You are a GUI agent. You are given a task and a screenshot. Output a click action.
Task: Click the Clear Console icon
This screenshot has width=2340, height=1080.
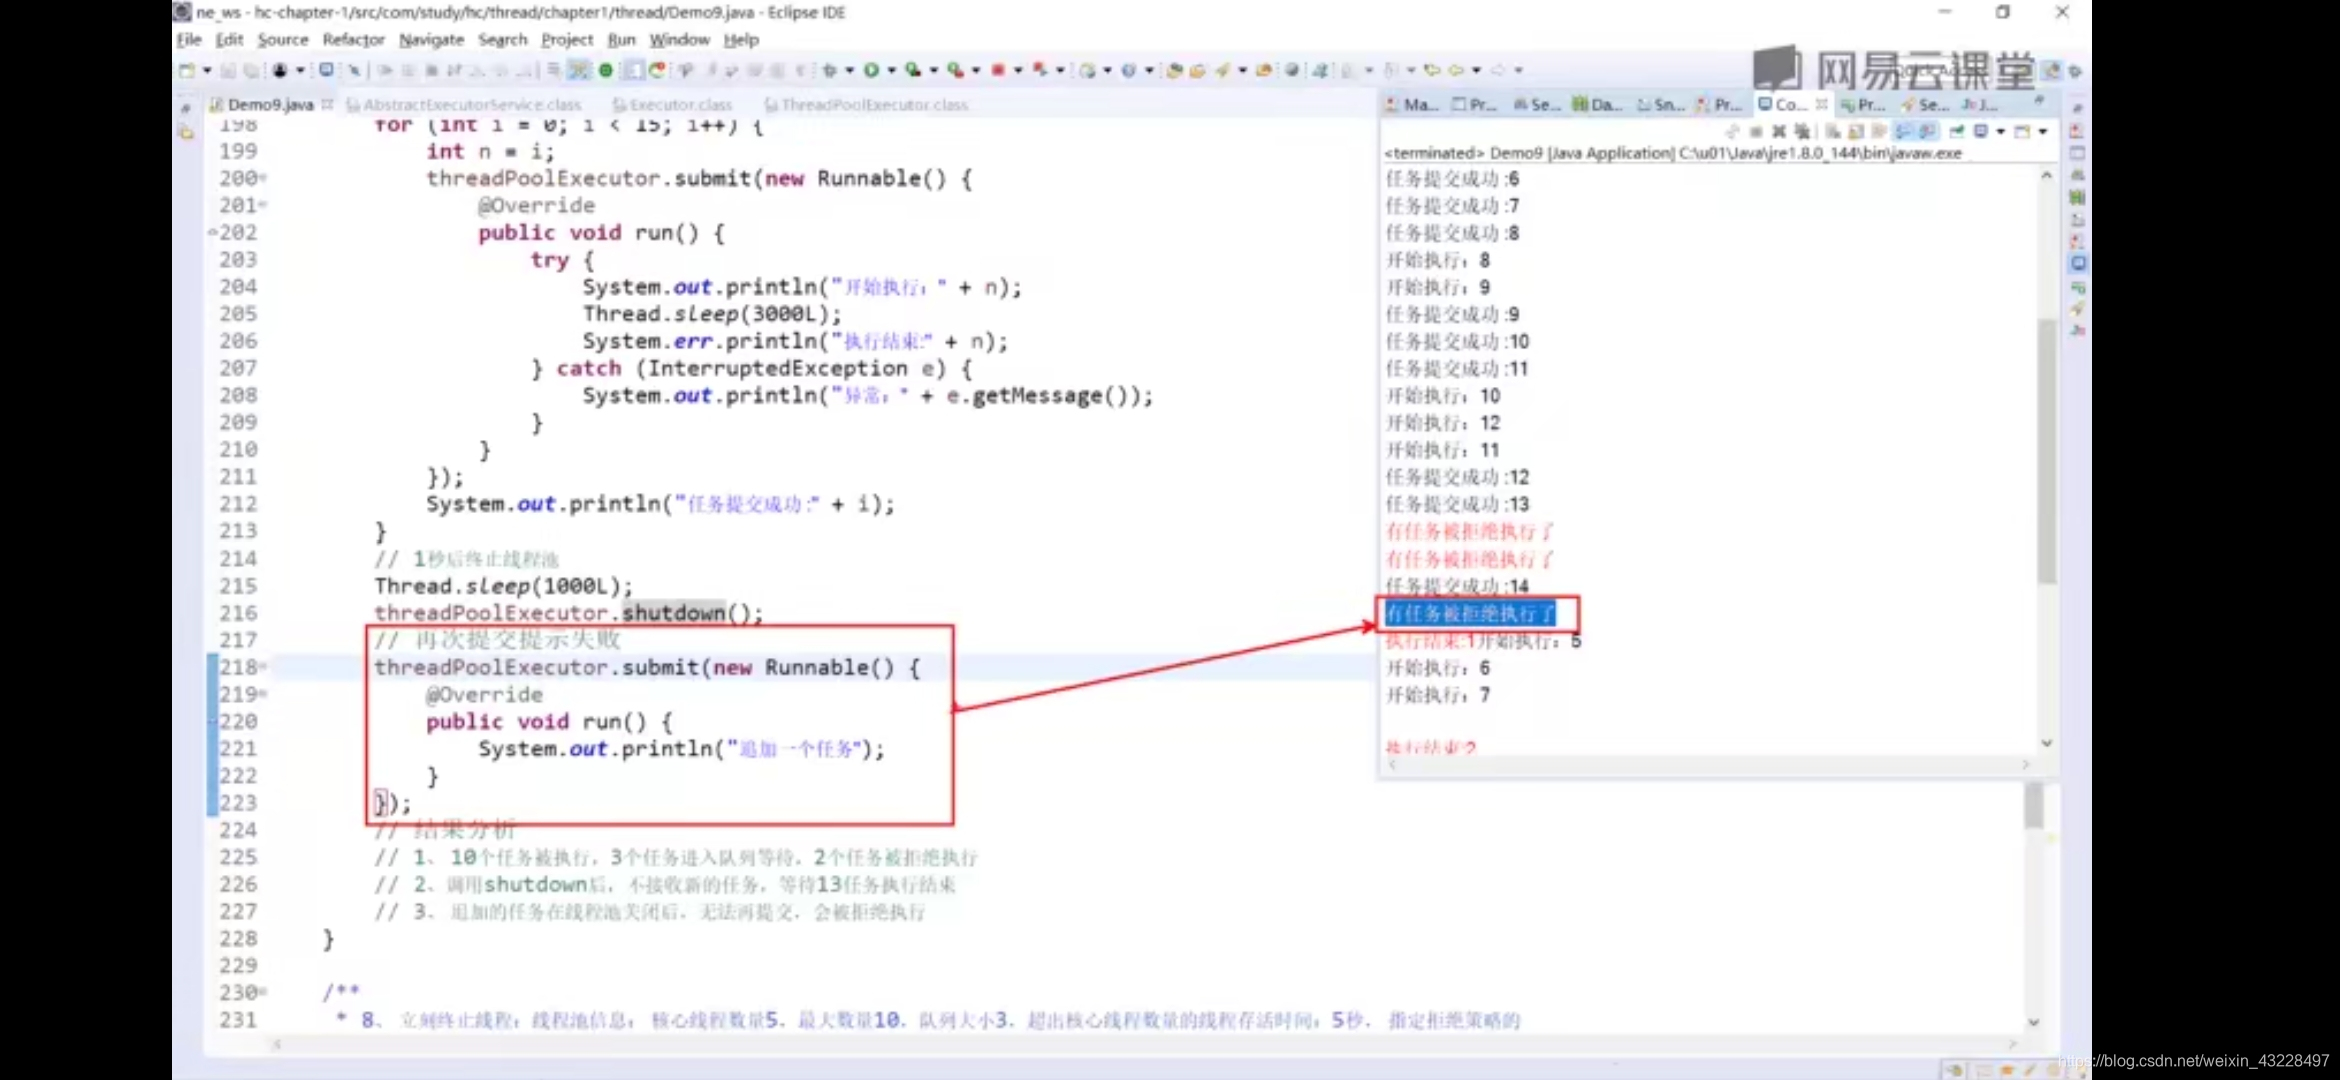coord(1832,131)
